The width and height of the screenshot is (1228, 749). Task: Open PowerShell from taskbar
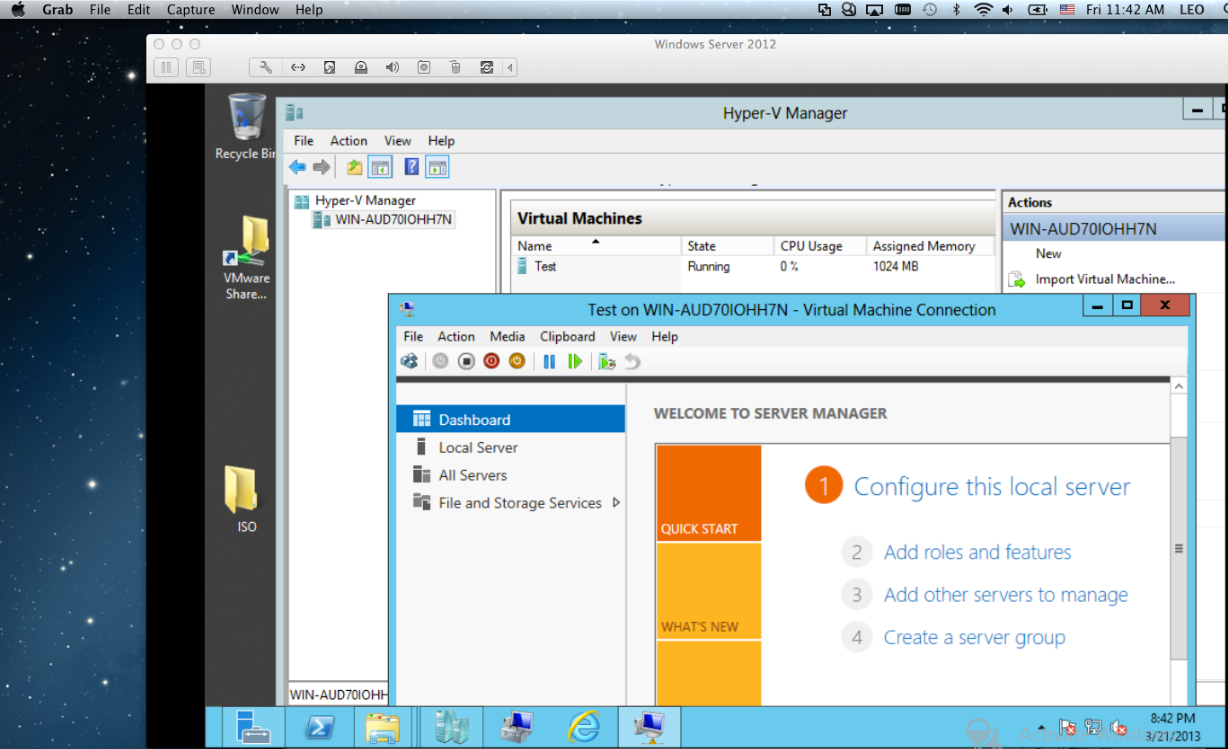click(x=320, y=727)
